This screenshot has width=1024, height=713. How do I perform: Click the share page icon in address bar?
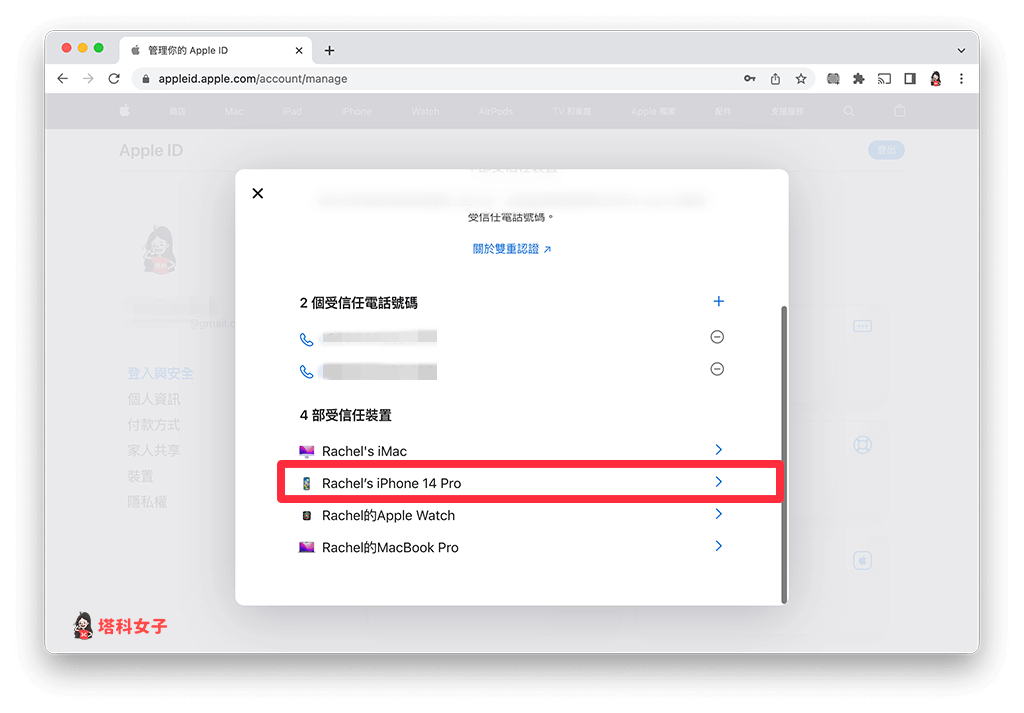click(x=775, y=79)
